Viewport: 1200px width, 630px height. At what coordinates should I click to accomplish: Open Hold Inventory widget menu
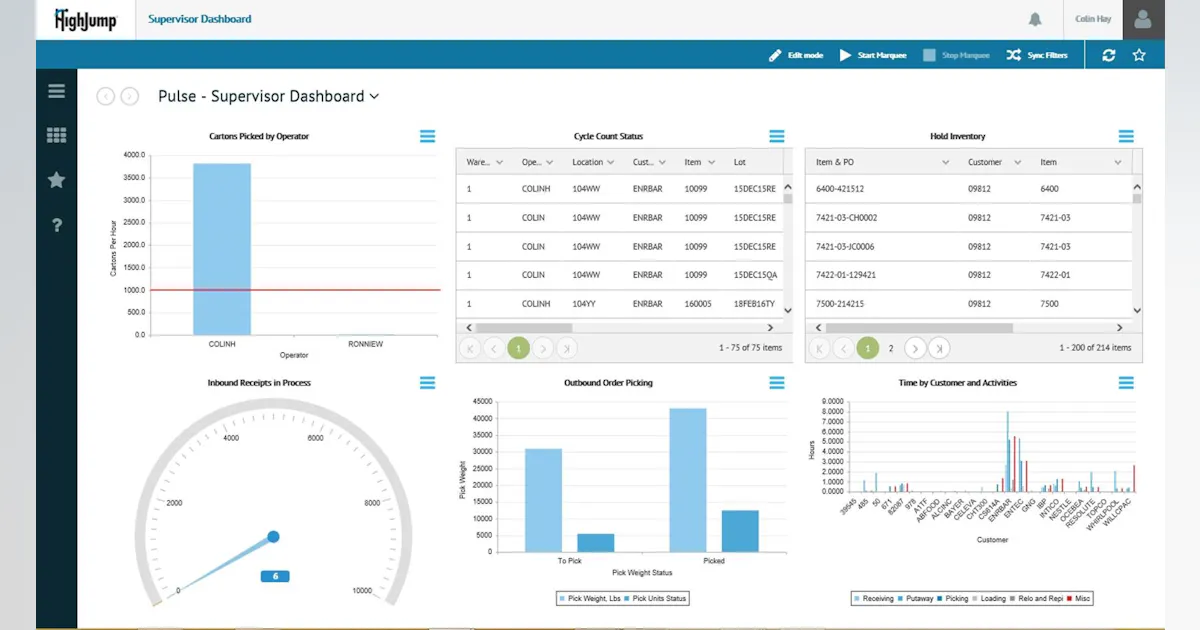(1126, 136)
